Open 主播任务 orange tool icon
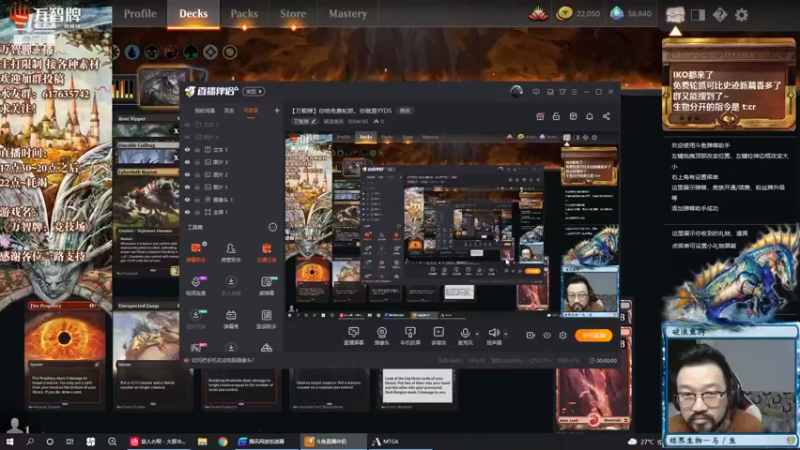 pyautogui.click(x=266, y=253)
